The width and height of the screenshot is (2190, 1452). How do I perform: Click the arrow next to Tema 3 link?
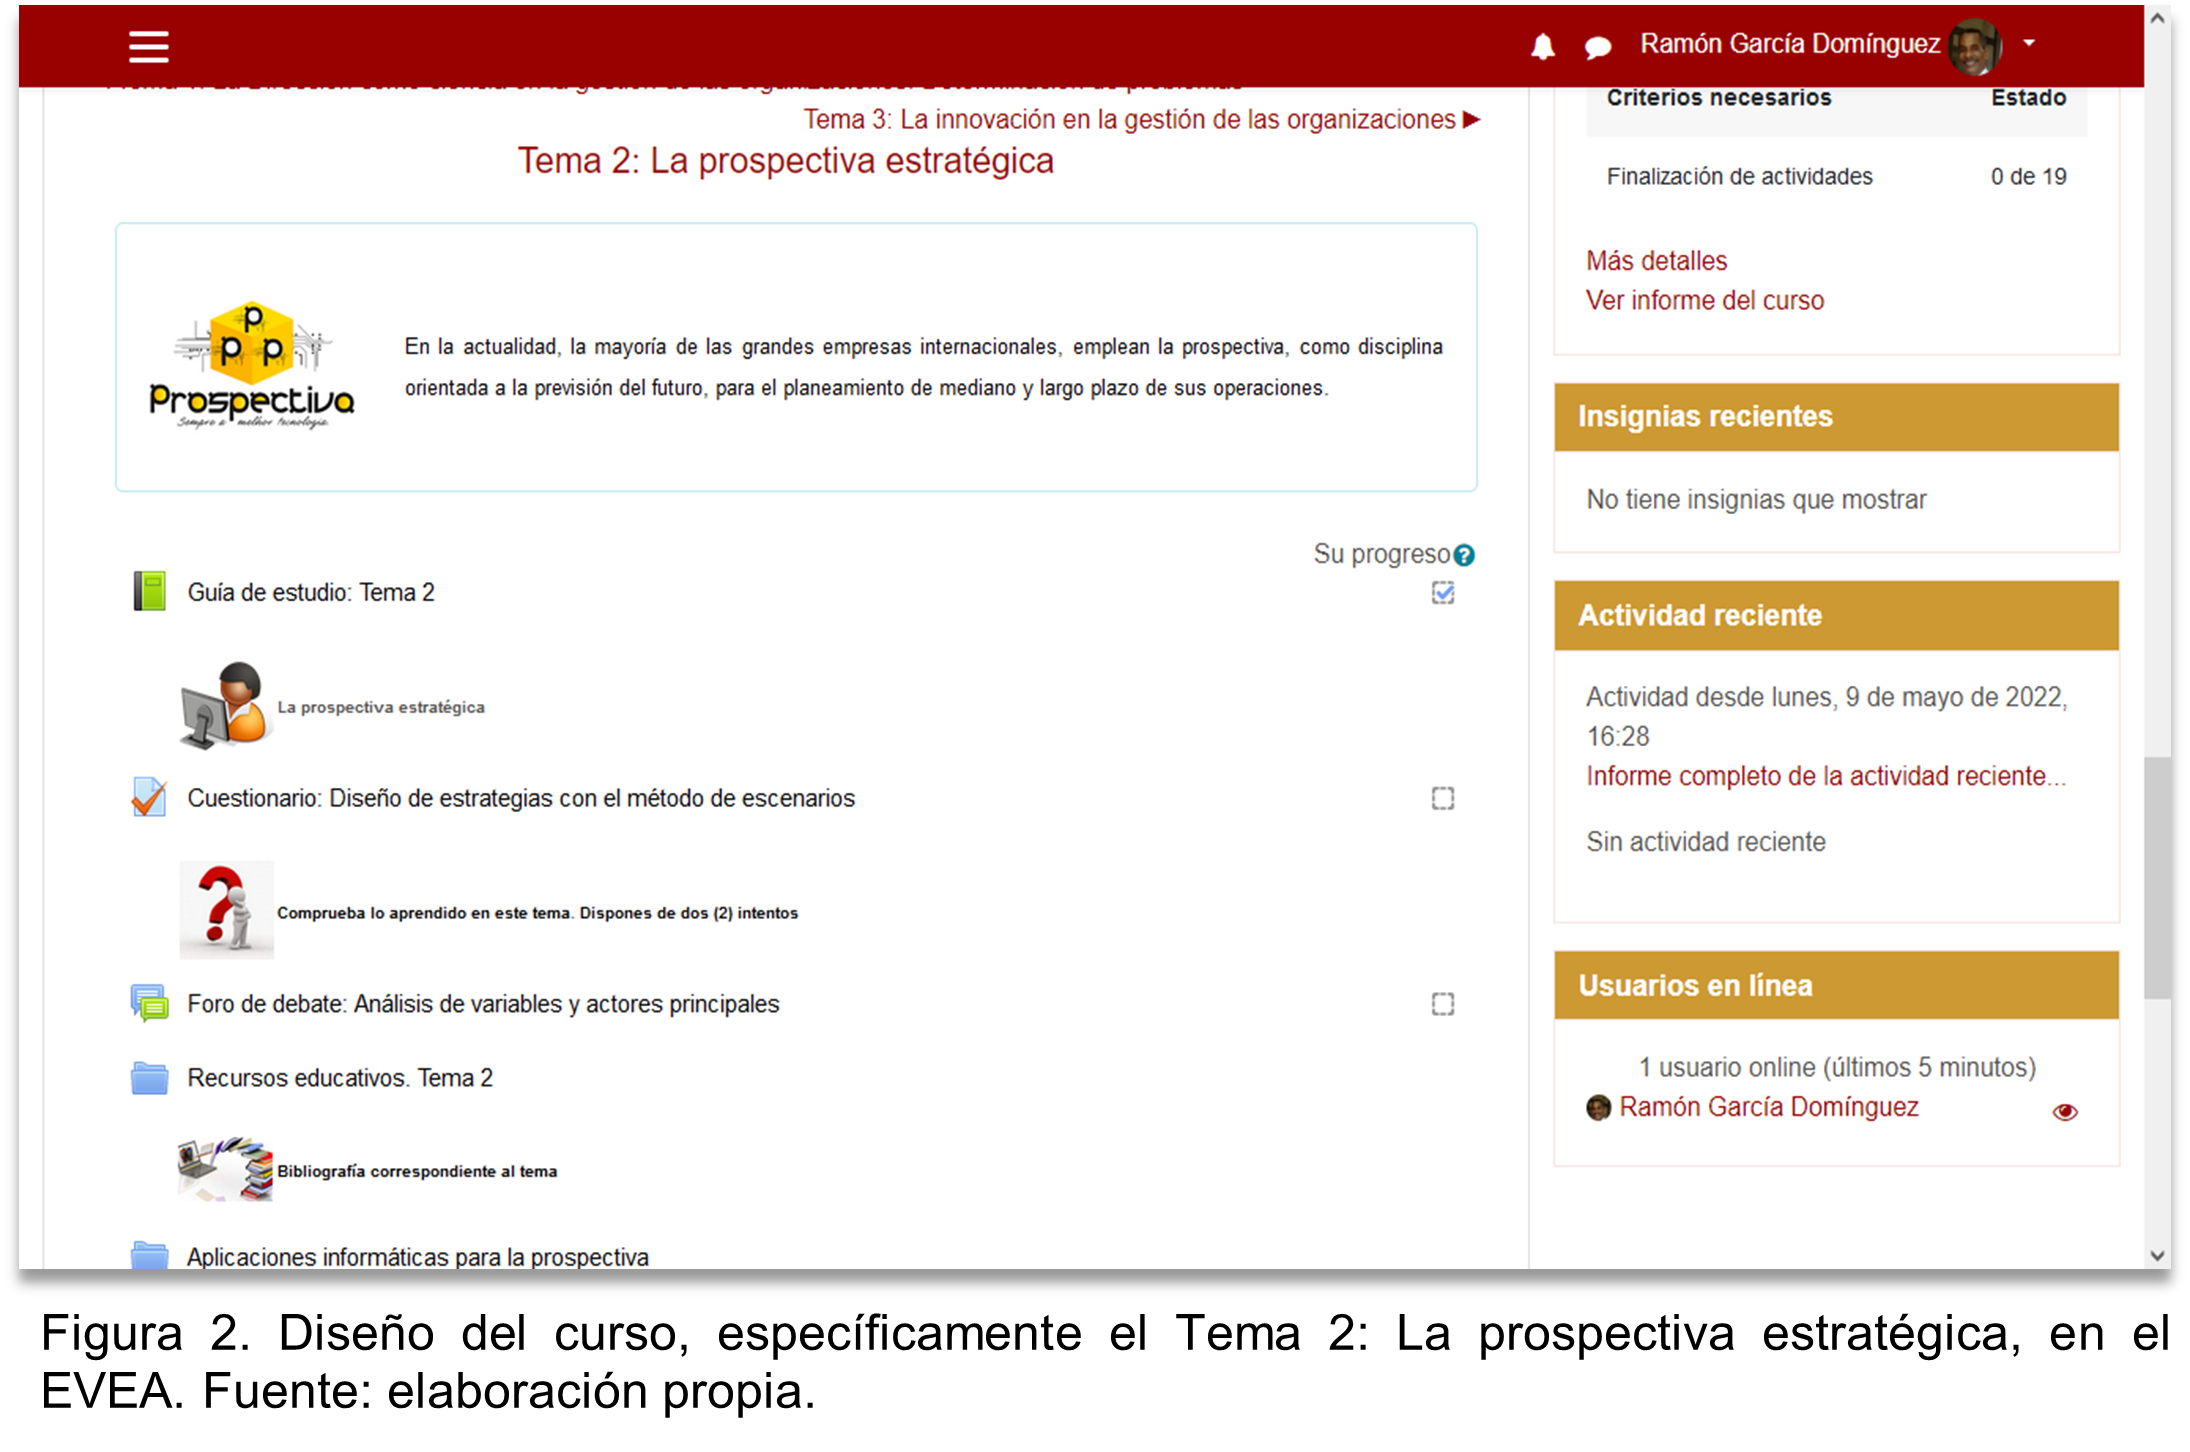point(1470,120)
